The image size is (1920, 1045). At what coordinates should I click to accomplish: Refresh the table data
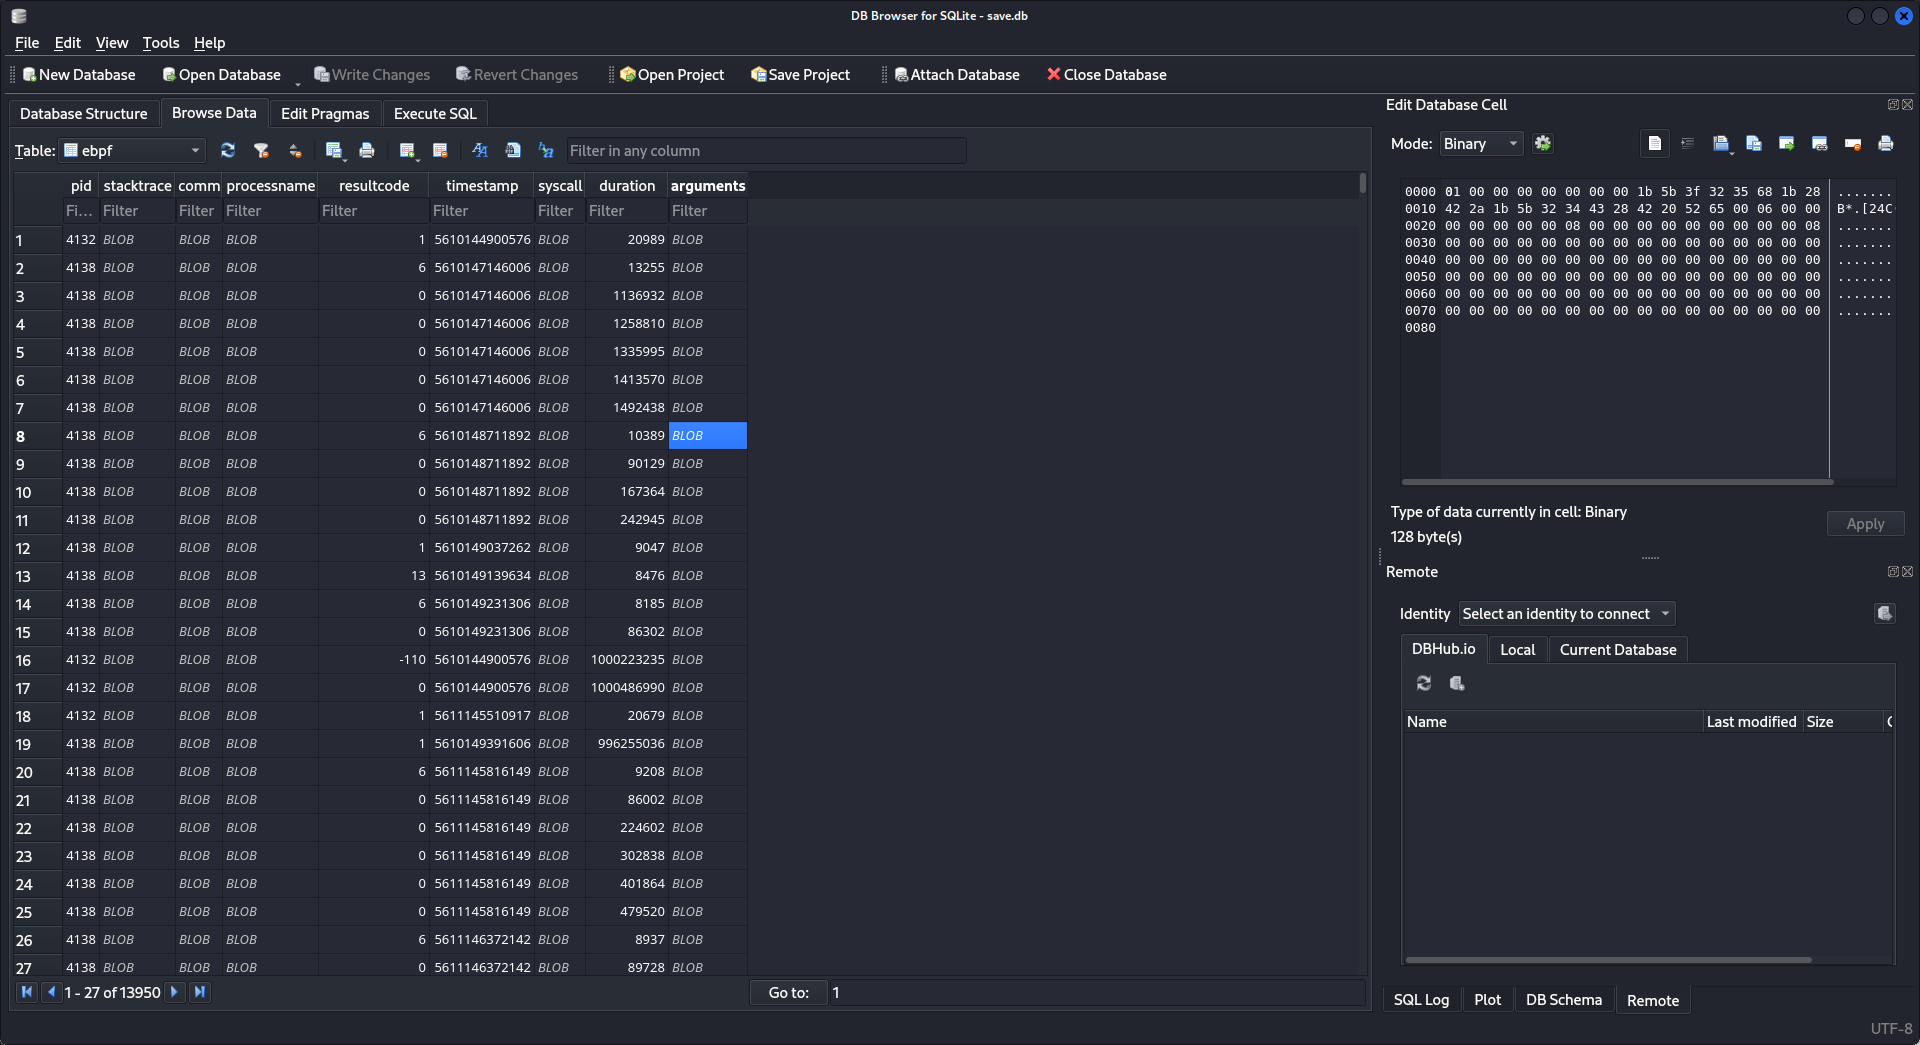[228, 150]
